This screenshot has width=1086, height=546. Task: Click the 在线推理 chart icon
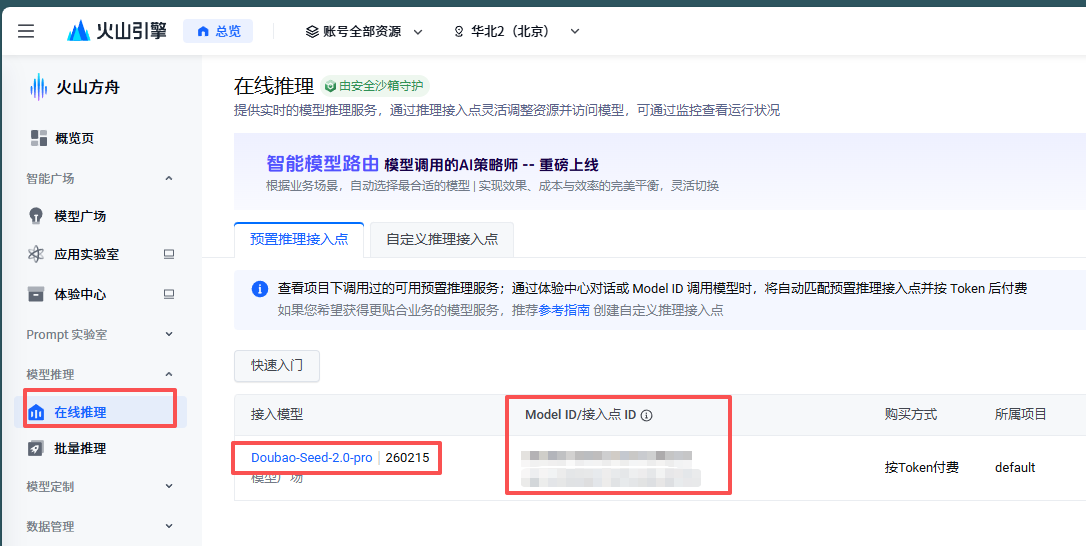tap(35, 412)
